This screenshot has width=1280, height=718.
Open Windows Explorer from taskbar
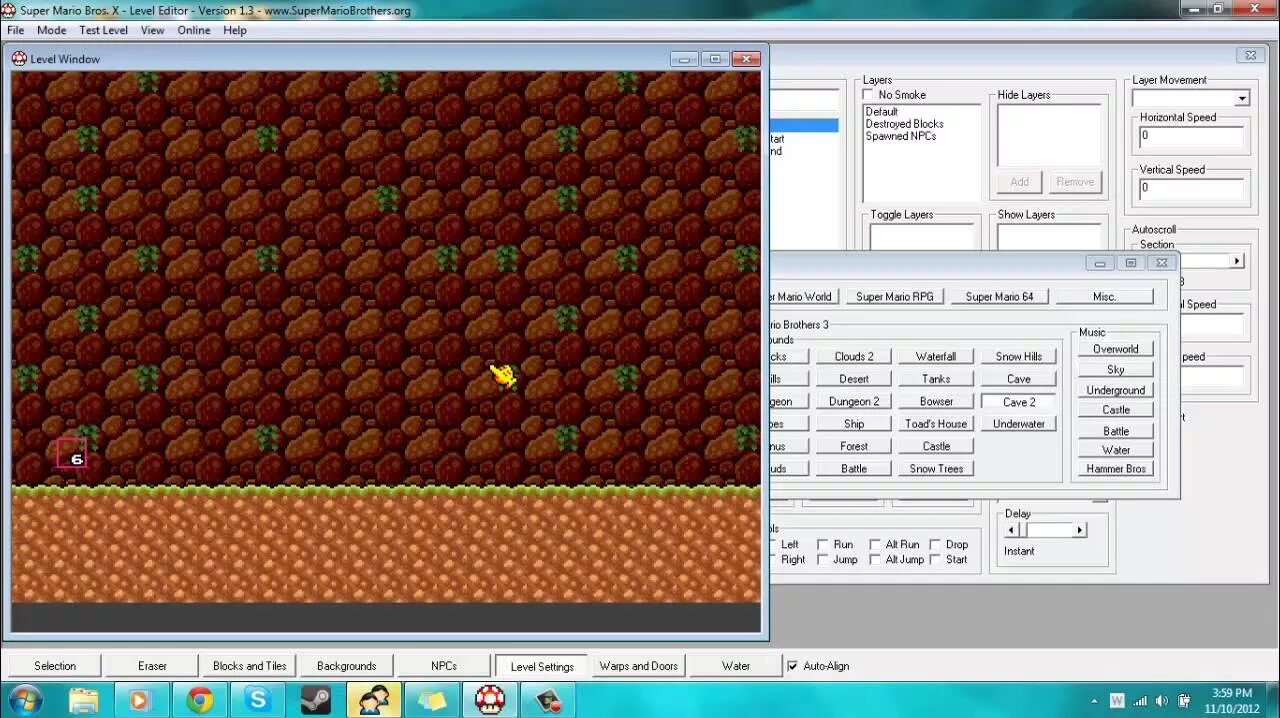click(x=84, y=700)
